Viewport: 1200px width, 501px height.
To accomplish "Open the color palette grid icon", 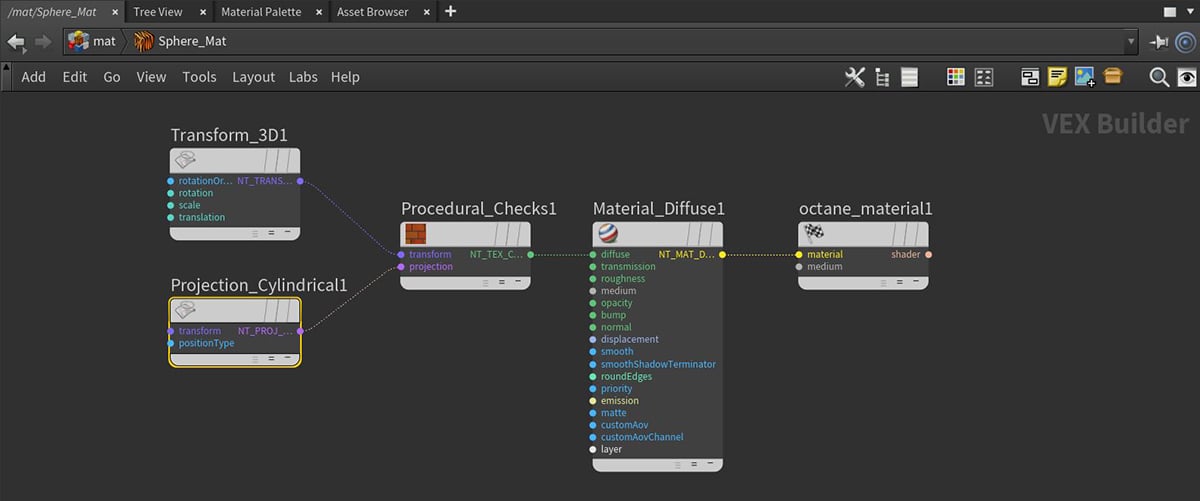I will pyautogui.click(x=956, y=77).
